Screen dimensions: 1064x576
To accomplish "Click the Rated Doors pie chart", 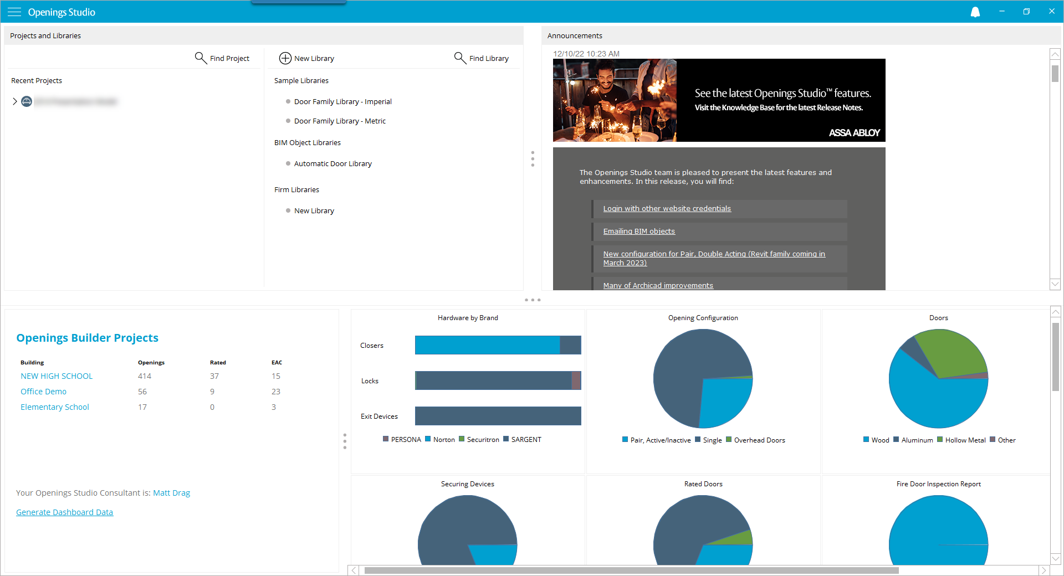I will pos(703,530).
